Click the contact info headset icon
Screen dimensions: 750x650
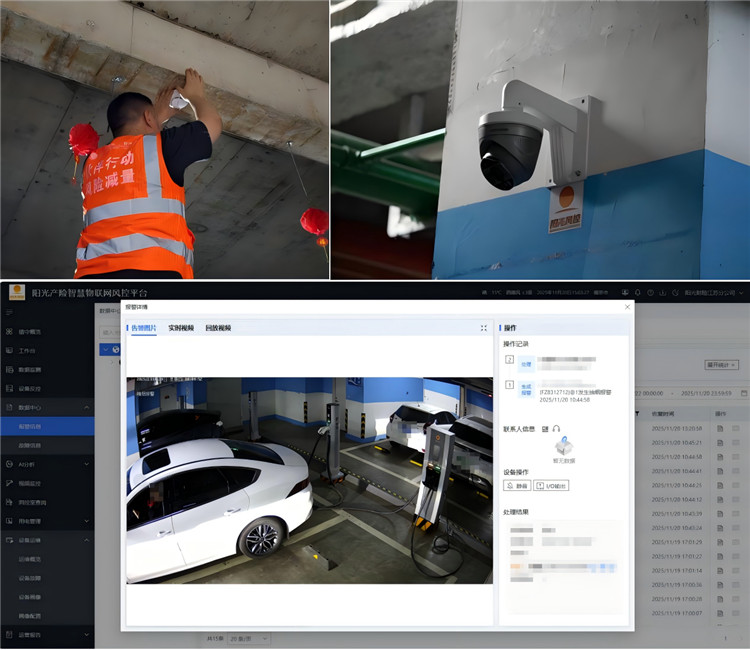(x=556, y=429)
